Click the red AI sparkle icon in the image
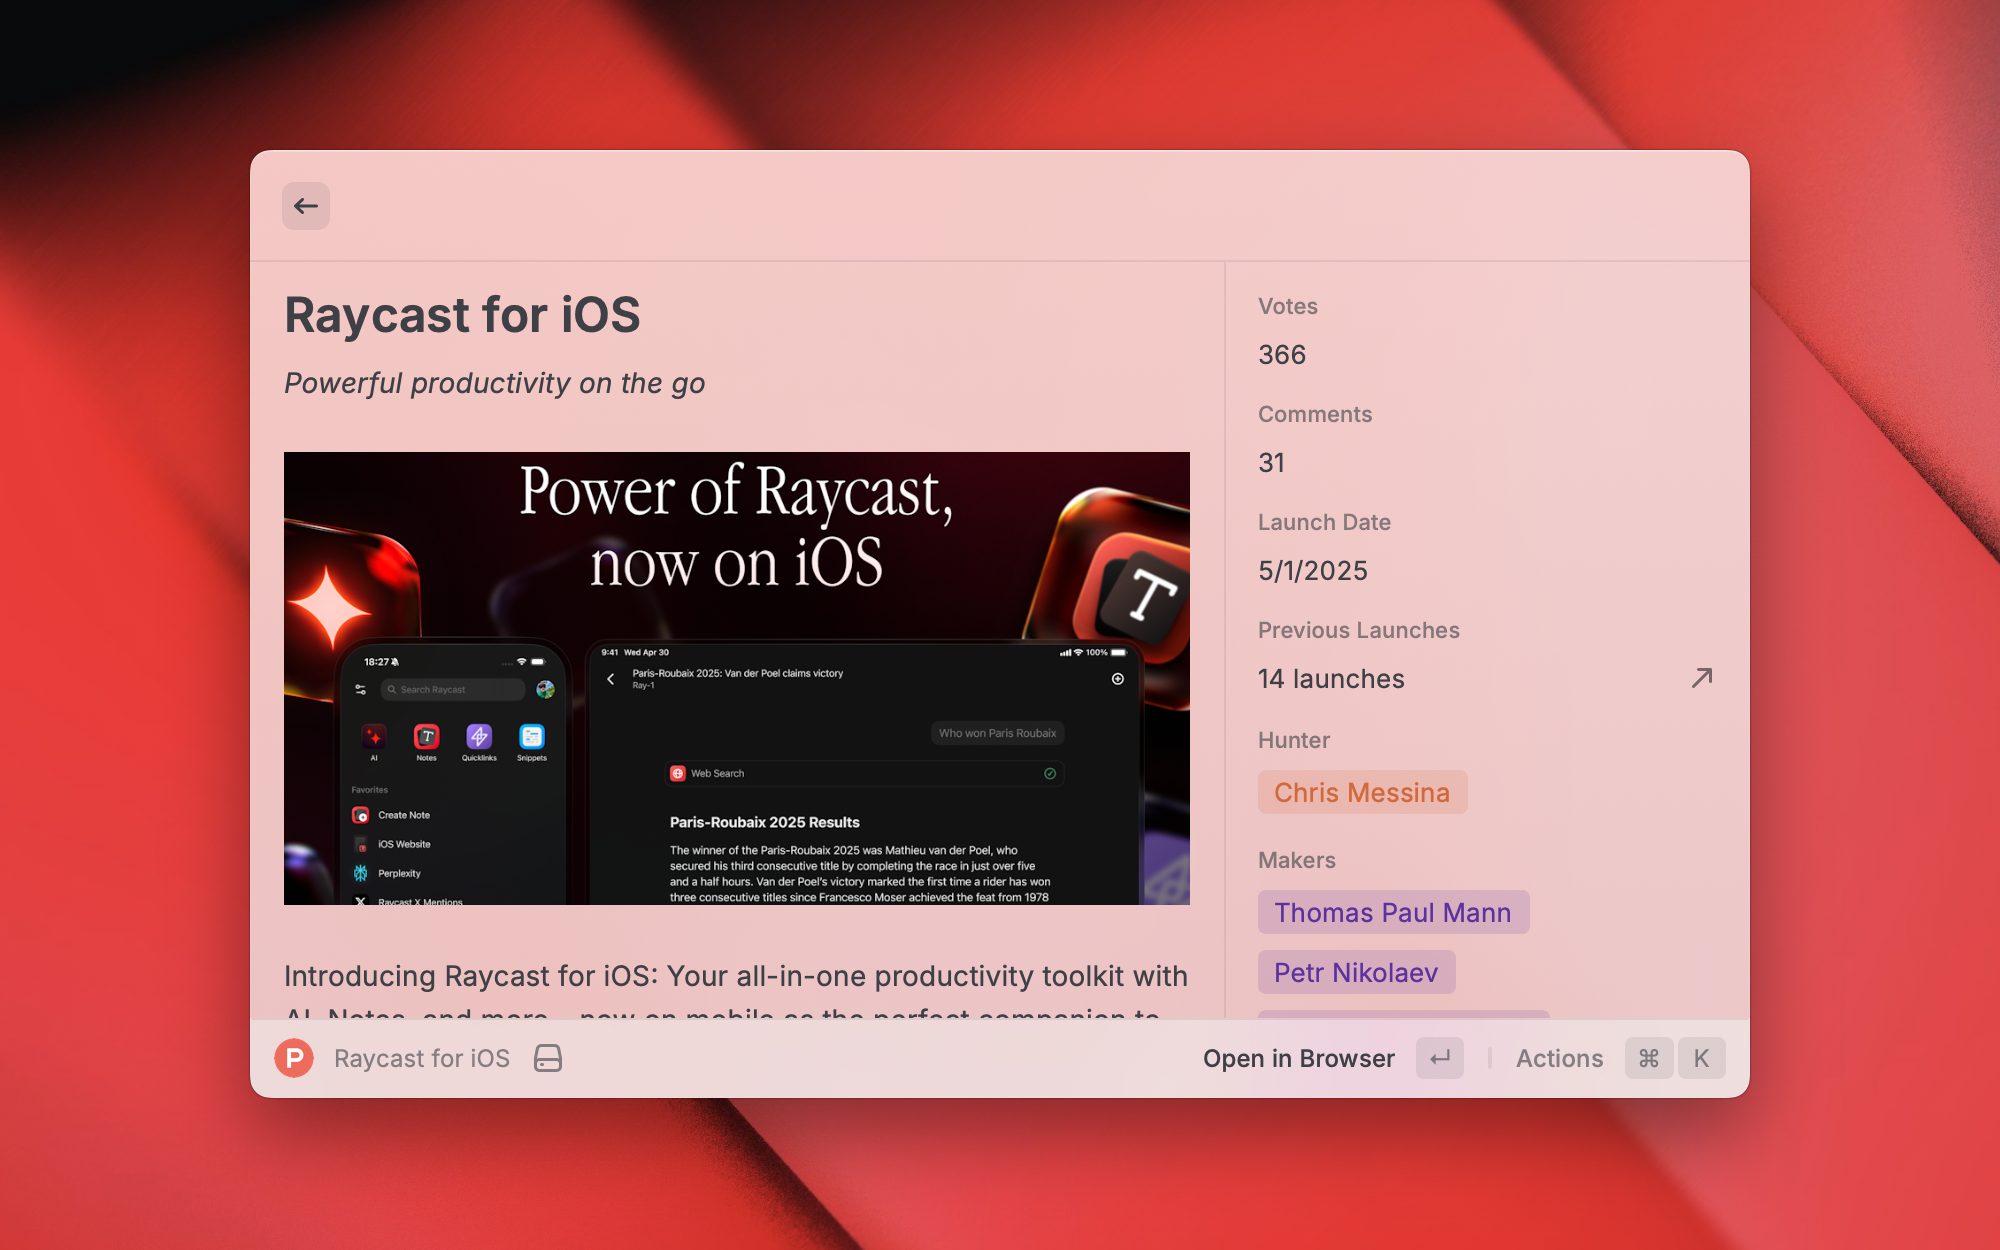This screenshot has width=2000, height=1250. coord(374,737)
